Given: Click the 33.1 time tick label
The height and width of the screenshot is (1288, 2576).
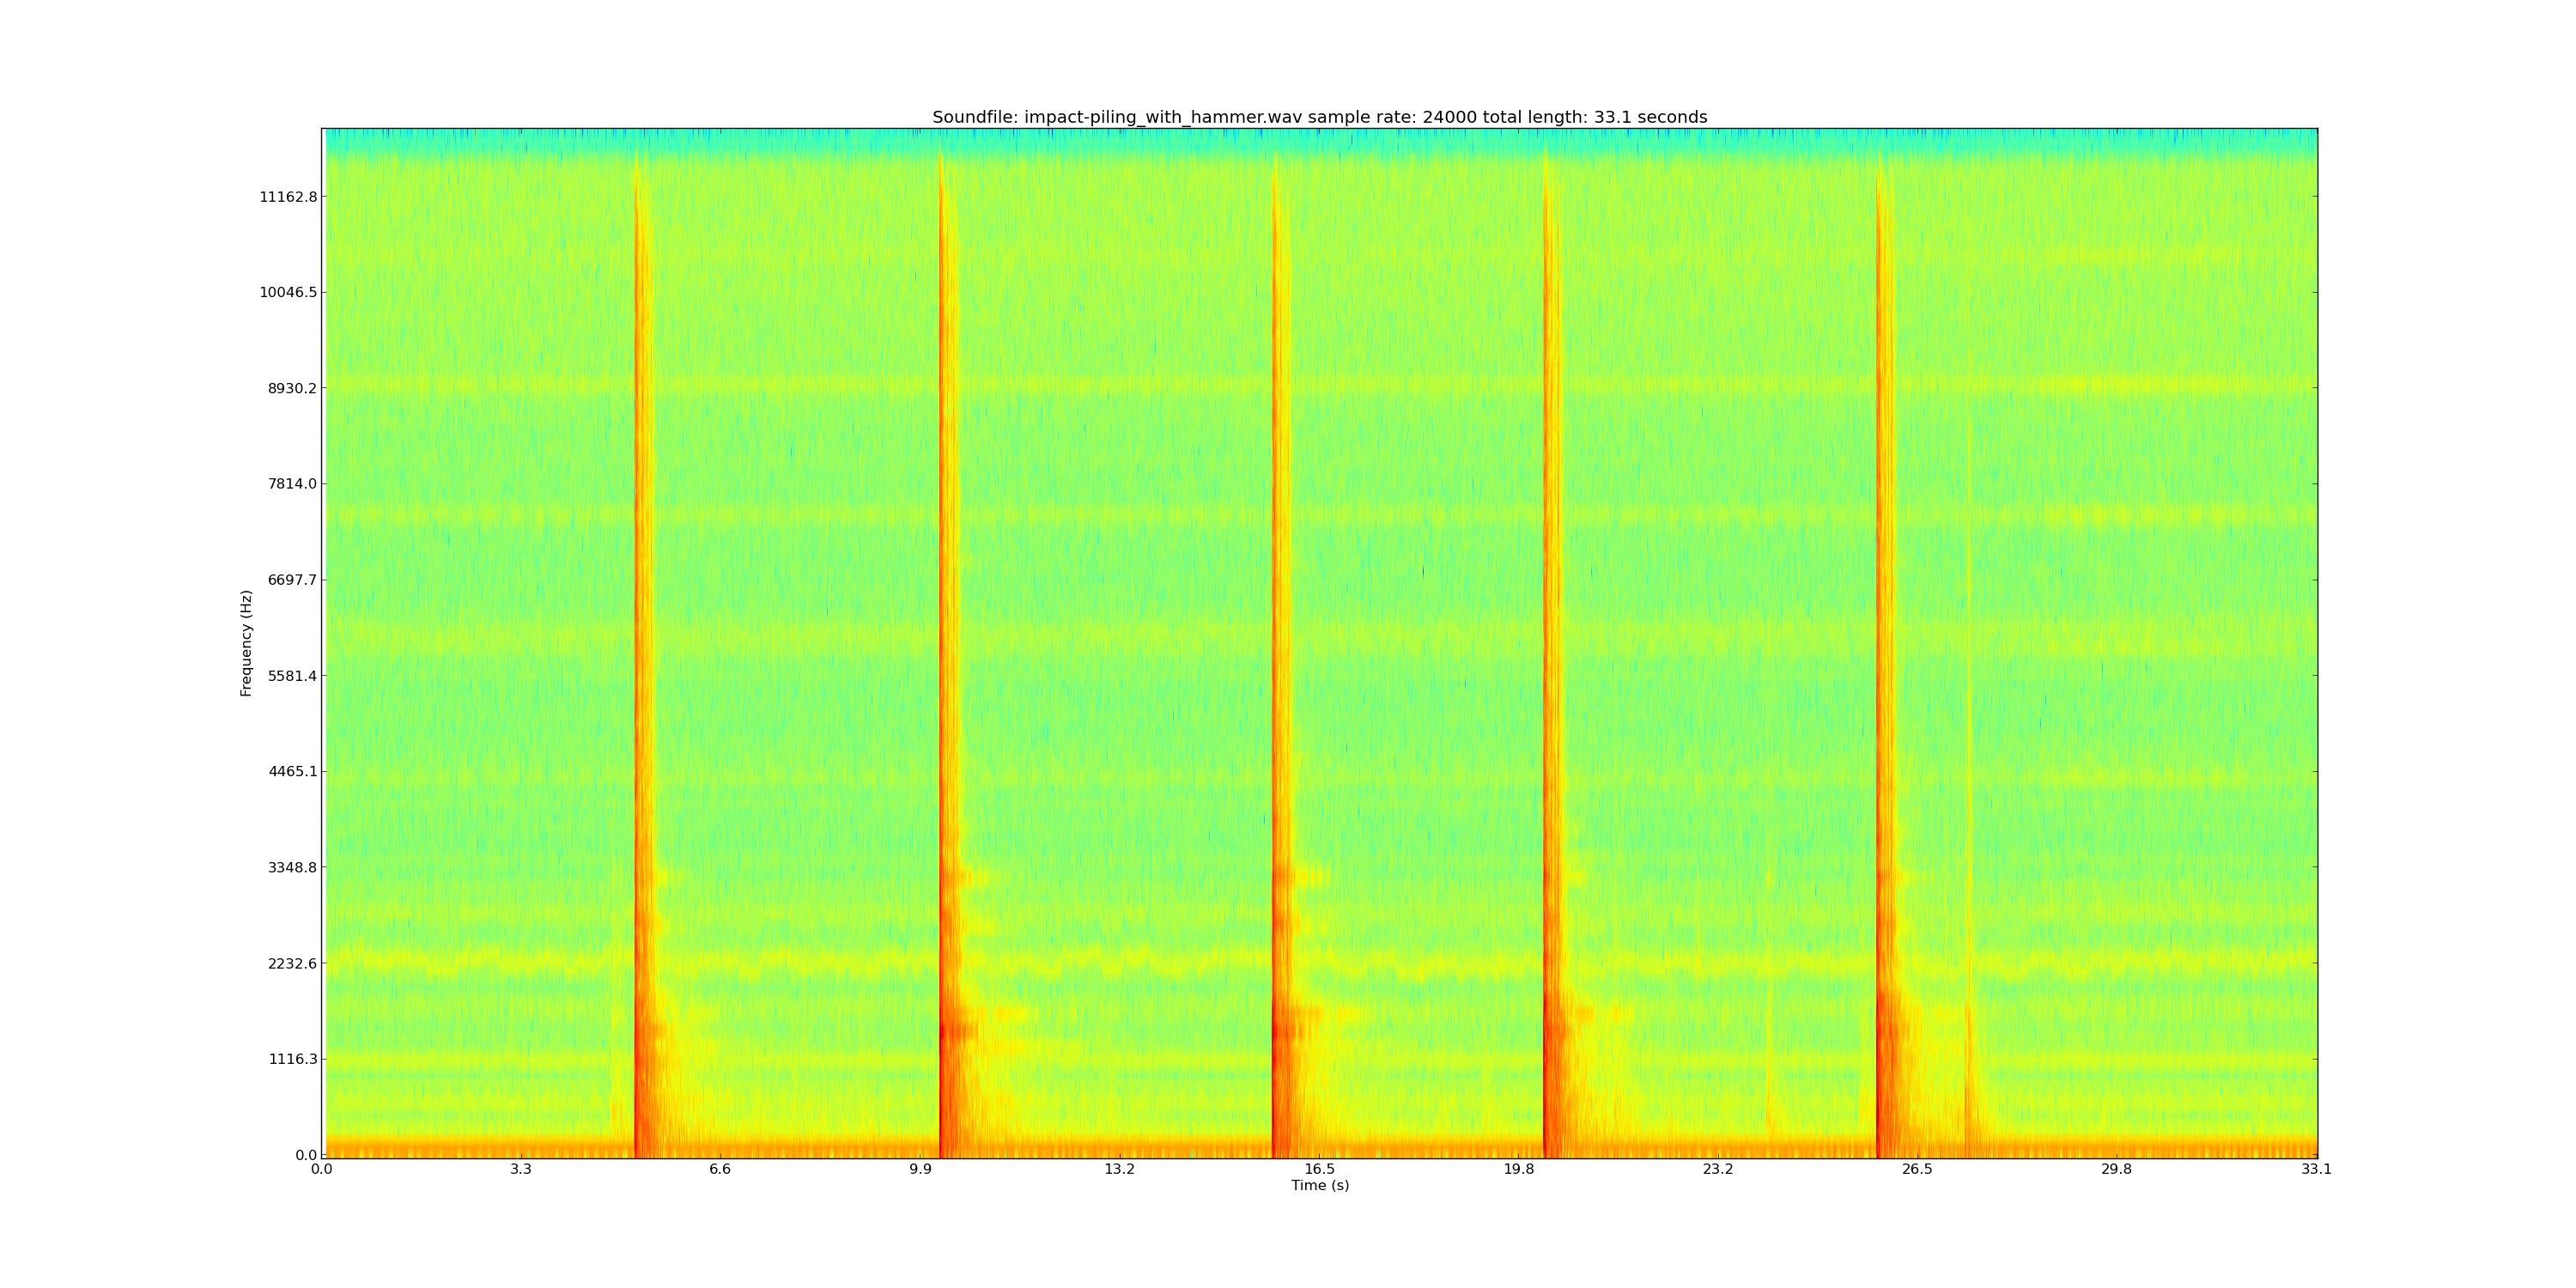Looking at the screenshot, I should pos(2316,1170).
